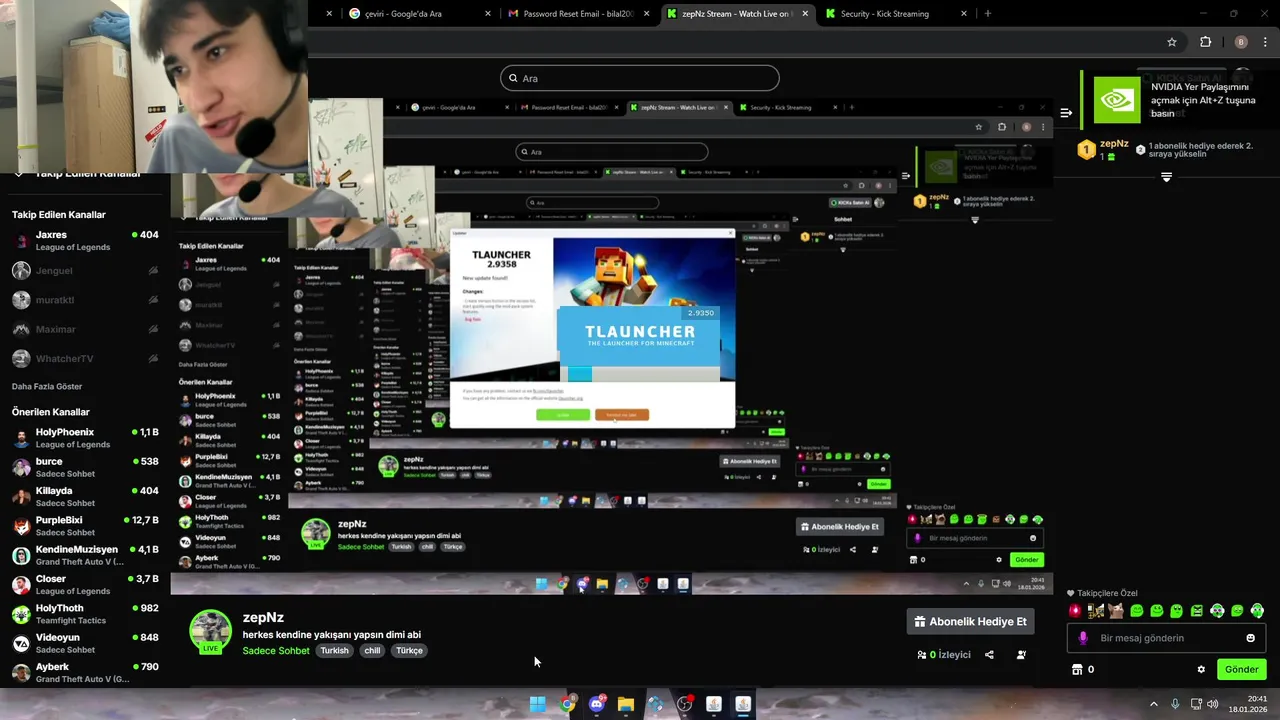Image resolution: width=1280 pixels, height=720 pixels.
Task: Open burce recommended channel
Action: tap(85, 468)
